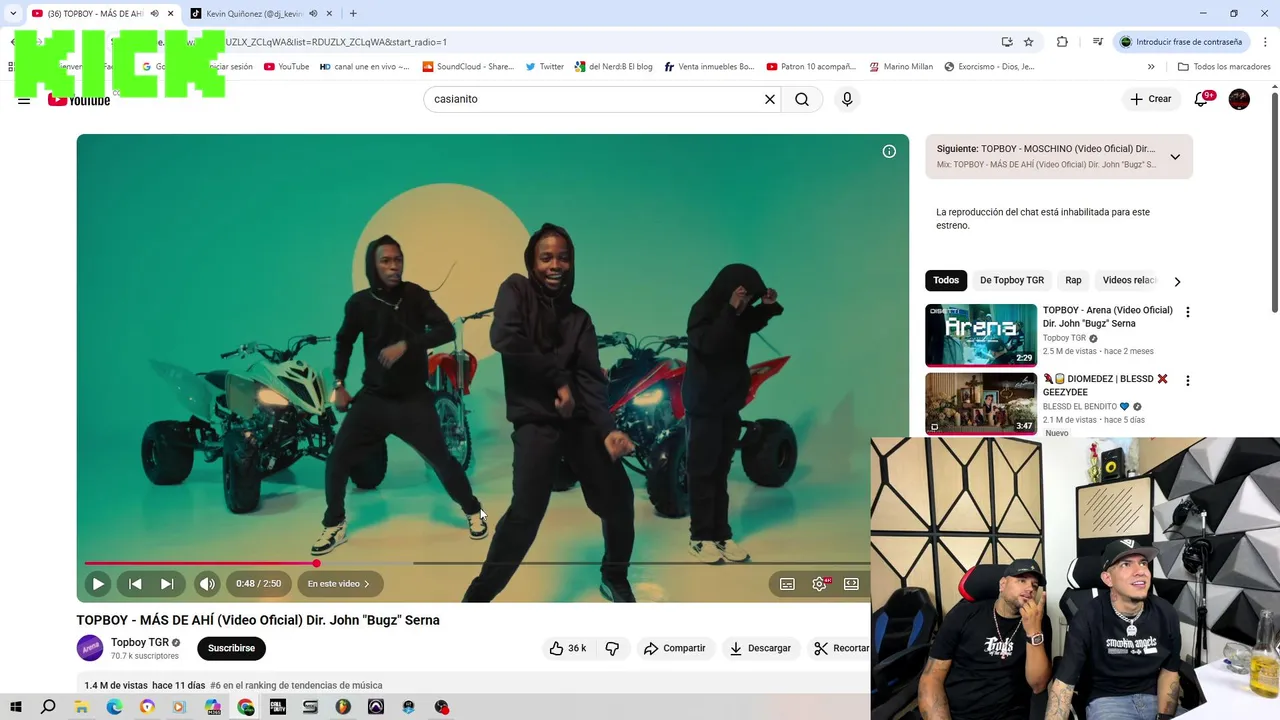Viewport: 1280px width, 720px height.
Task: Open the 'Marino Millan' bookmark
Action: (900, 67)
